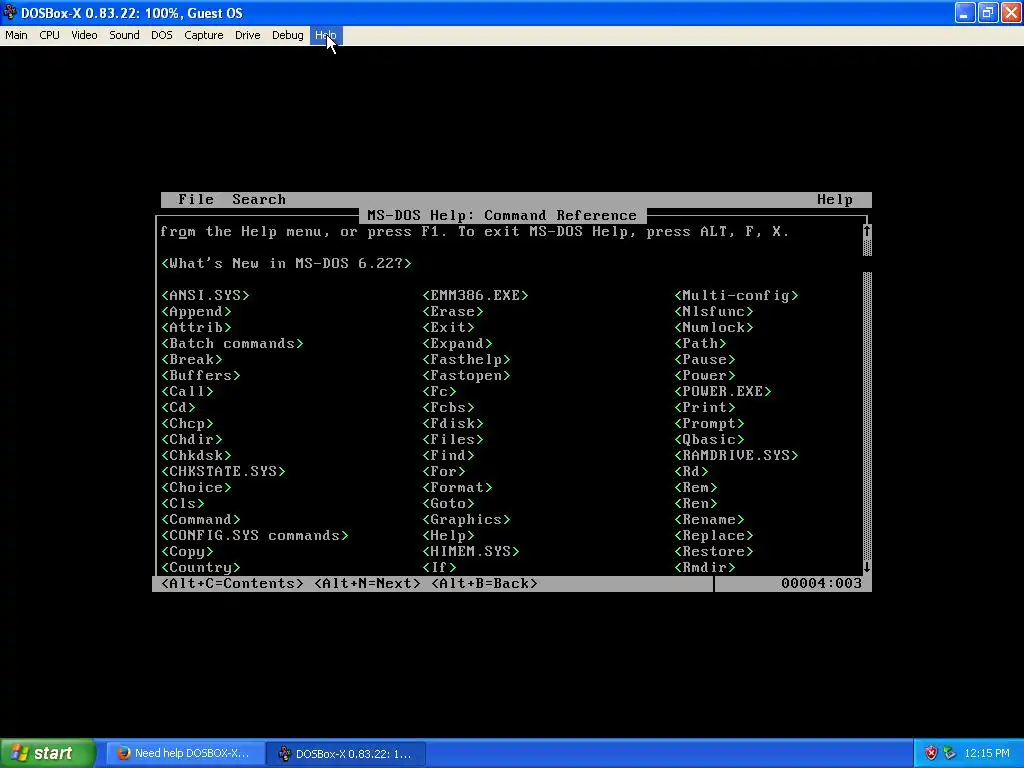Open the <Rename> help topic
Viewport: 1024px width, 768px height.
pyautogui.click(x=709, y=519)
